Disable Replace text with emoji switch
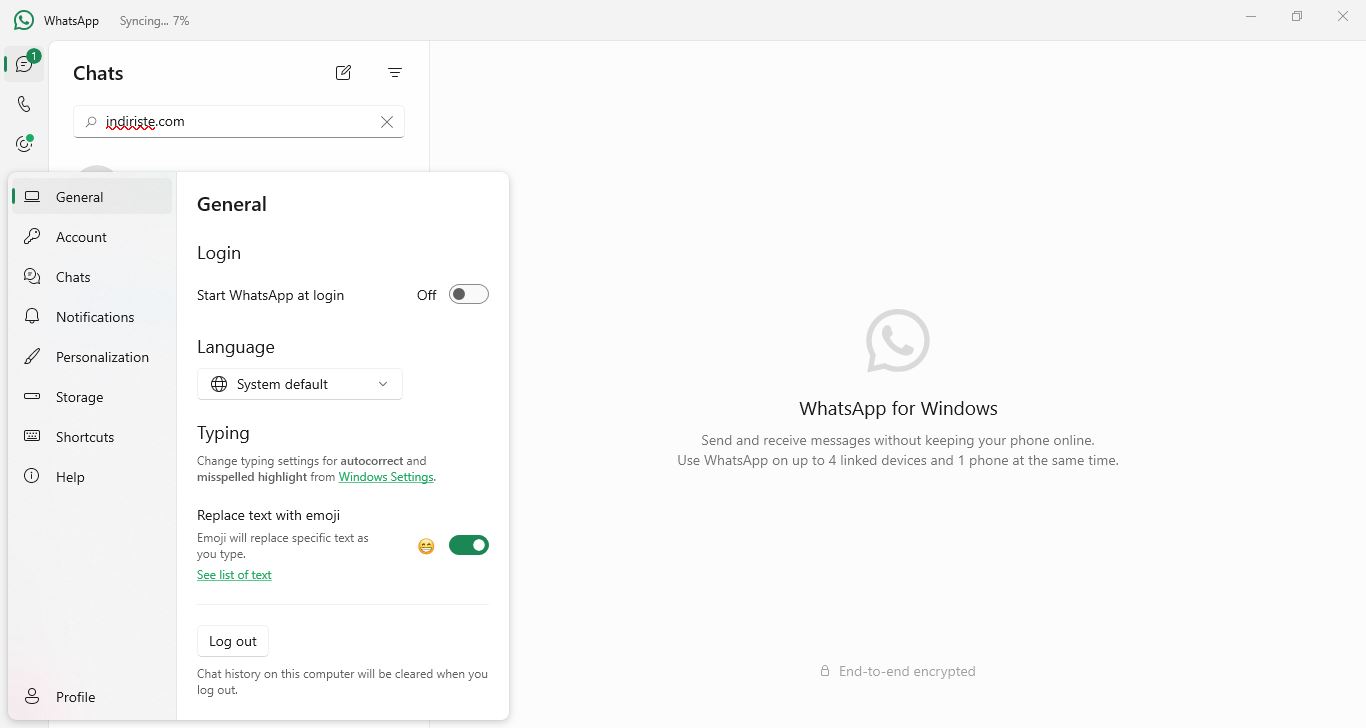This screenshot has height=728, width=1366. (x=468, y=545)
